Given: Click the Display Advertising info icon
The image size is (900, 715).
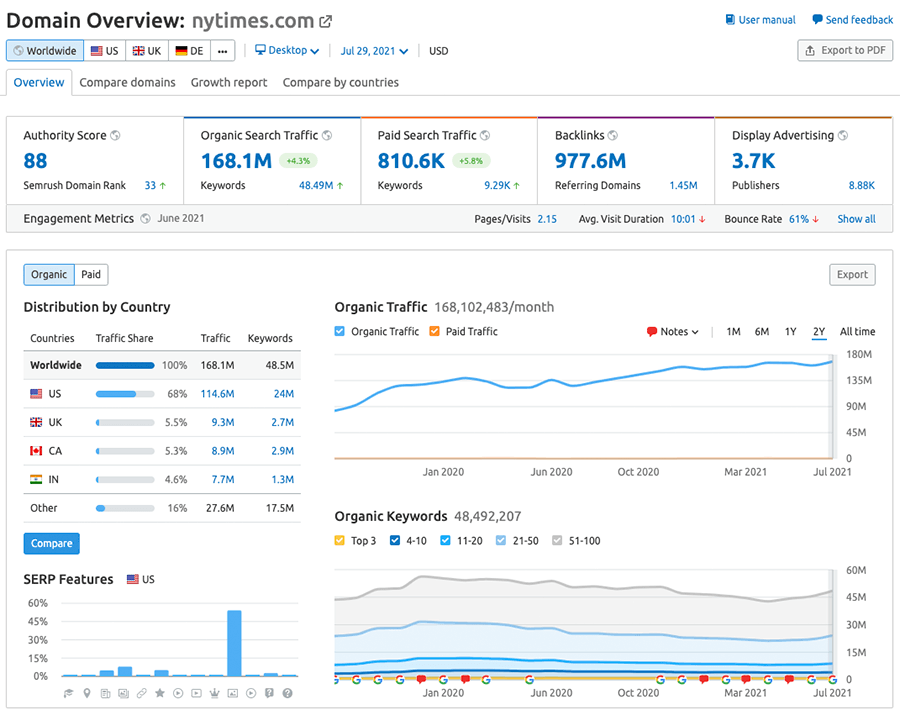Looking at the screenshot, I should [x=843, y=135].
